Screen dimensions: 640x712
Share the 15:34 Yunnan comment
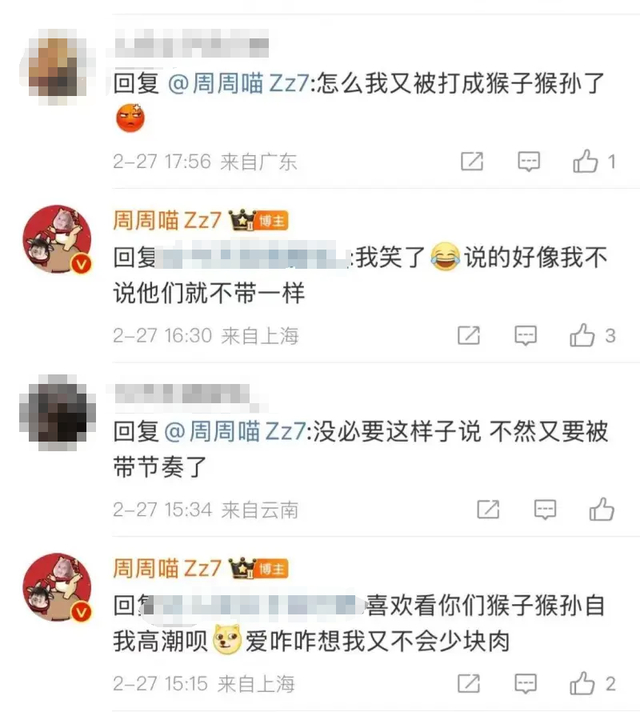click(x=488, y=509)
